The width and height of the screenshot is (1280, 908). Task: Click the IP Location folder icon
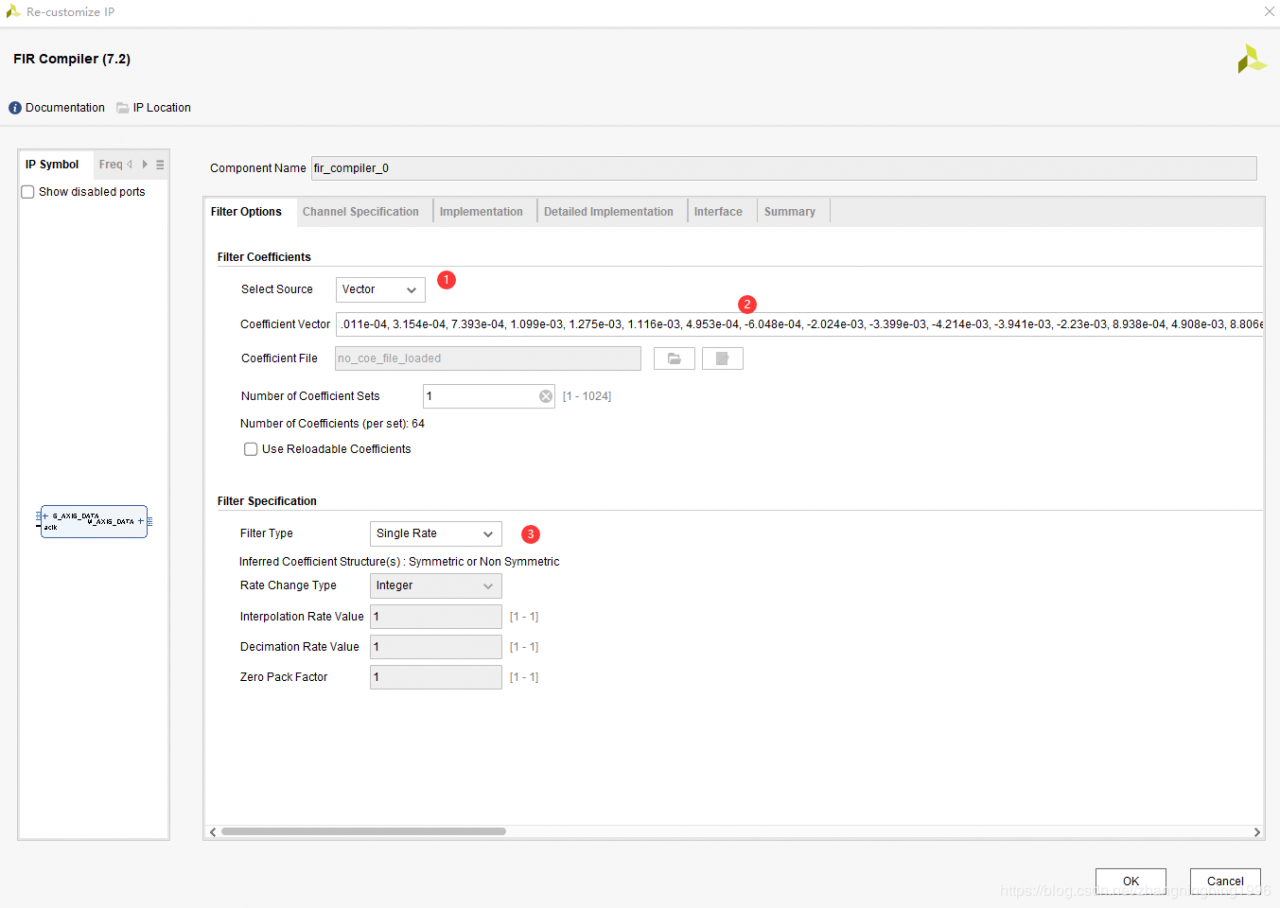(122, 108)
